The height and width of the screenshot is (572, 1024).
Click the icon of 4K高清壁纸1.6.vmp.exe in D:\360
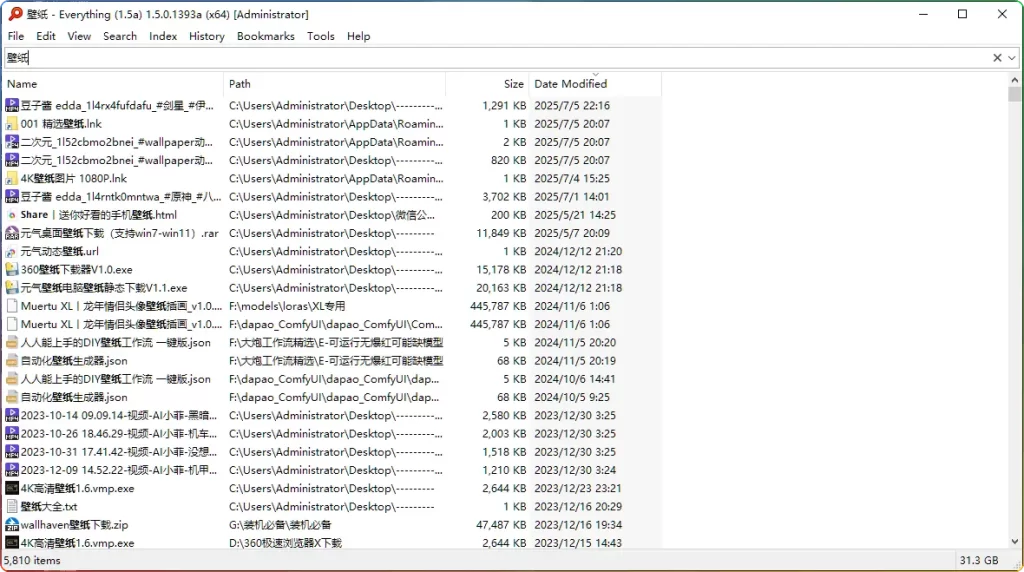(11, 543)
